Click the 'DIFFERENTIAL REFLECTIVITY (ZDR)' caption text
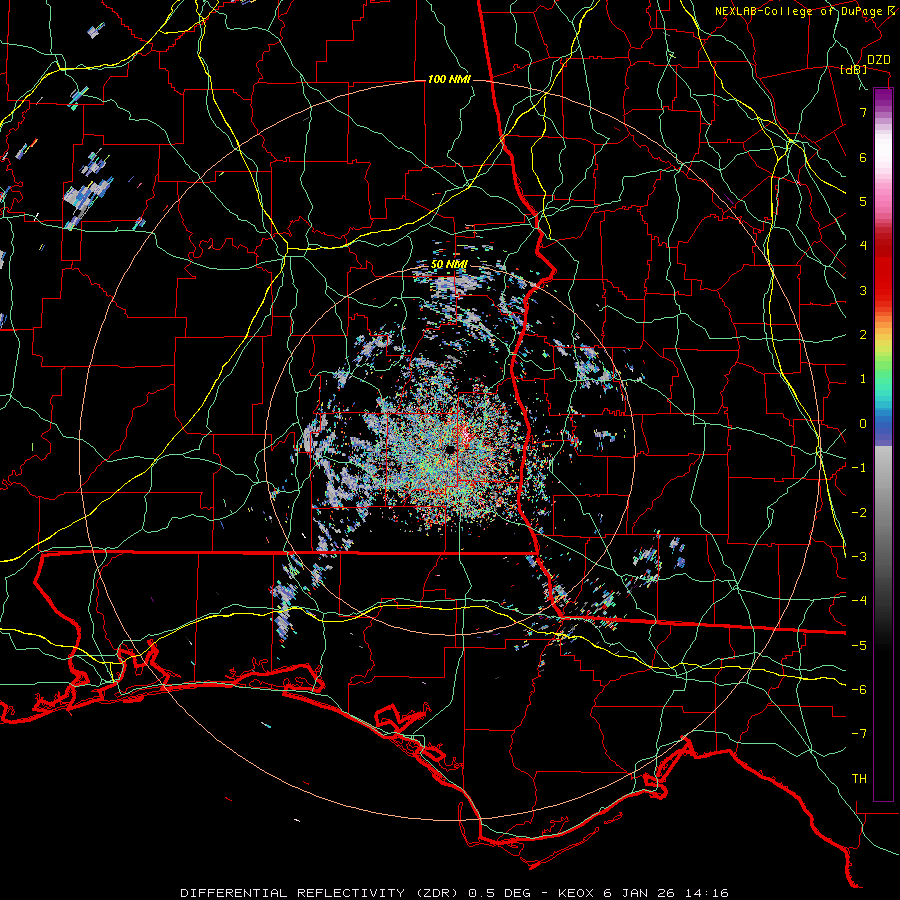 click(x=321, y=893)
